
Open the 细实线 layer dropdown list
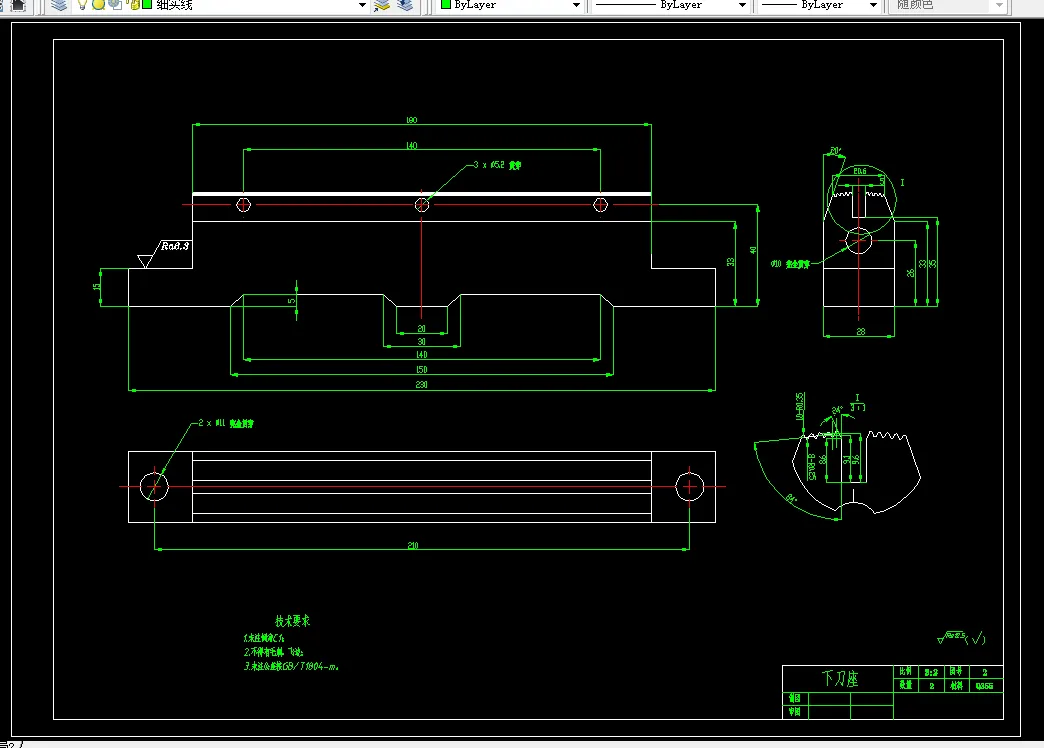coord(362,5)
